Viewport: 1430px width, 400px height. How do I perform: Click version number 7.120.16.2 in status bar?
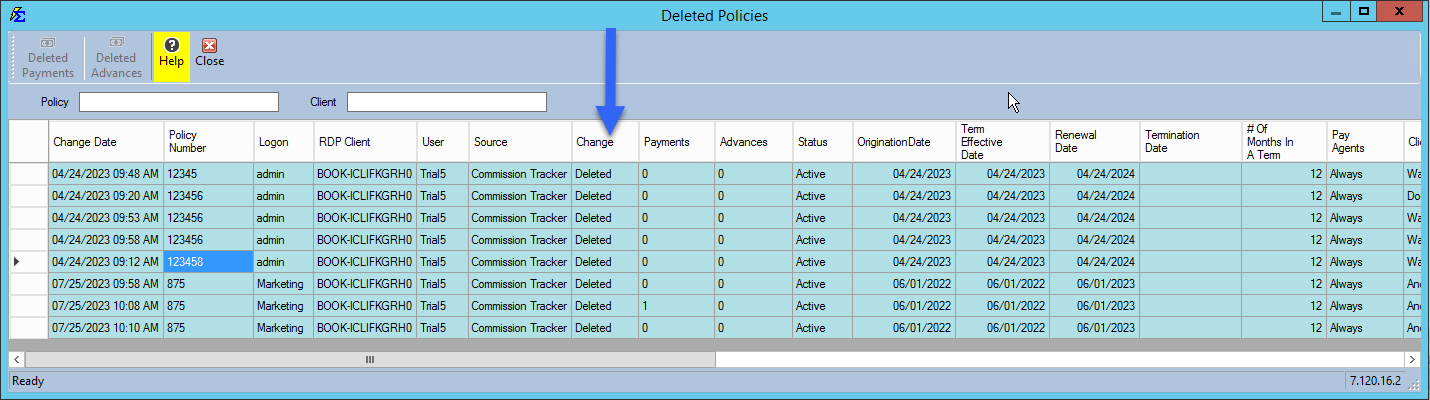pos(1374,381)
